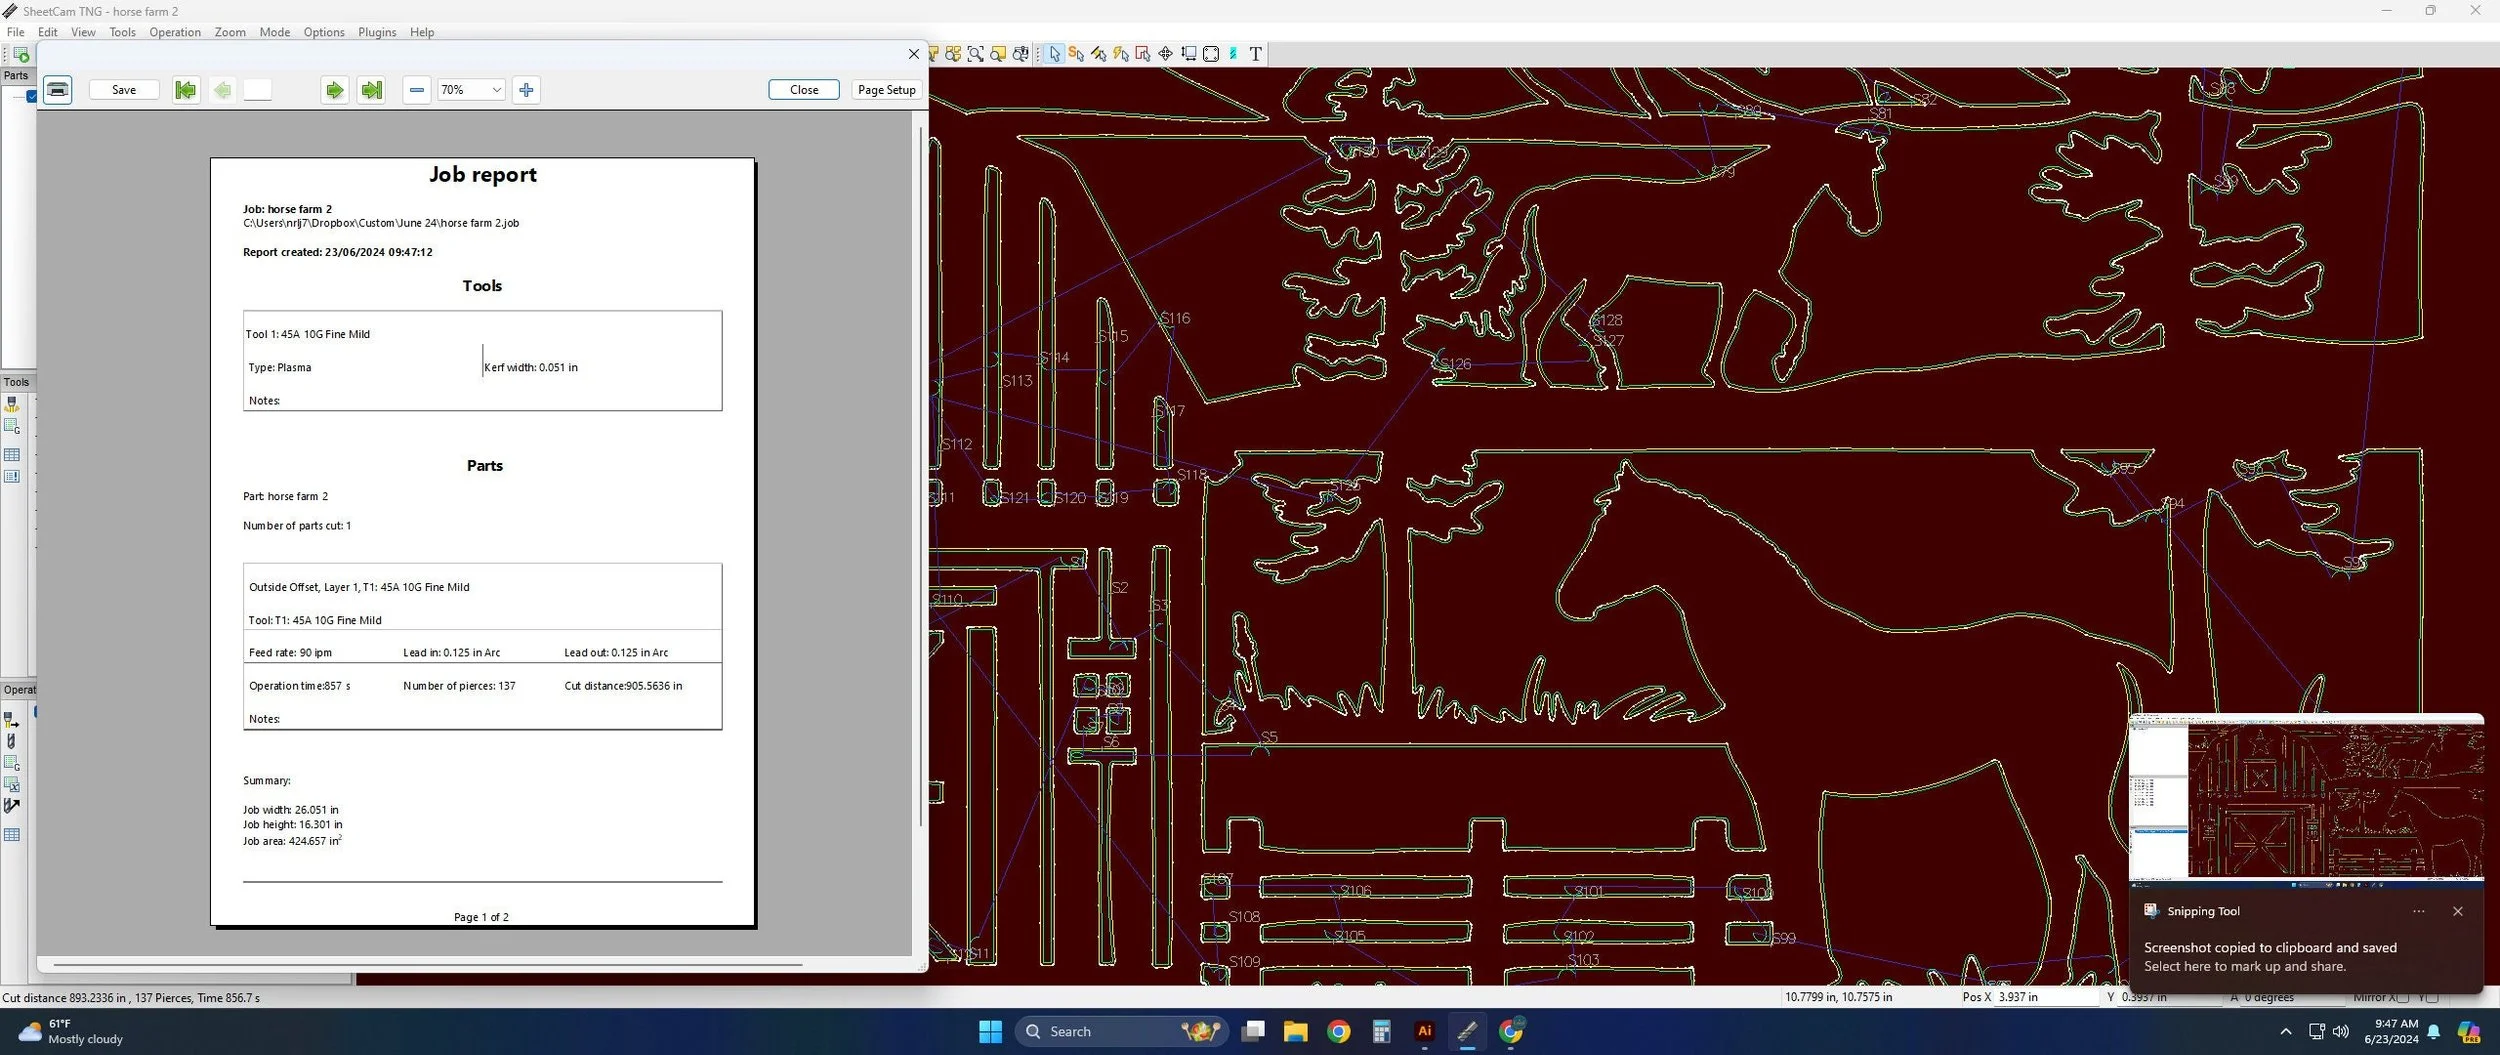
Task: Toggle the Mirror X checkbox
Action: pyautogui.click(x=2402, y=997)
